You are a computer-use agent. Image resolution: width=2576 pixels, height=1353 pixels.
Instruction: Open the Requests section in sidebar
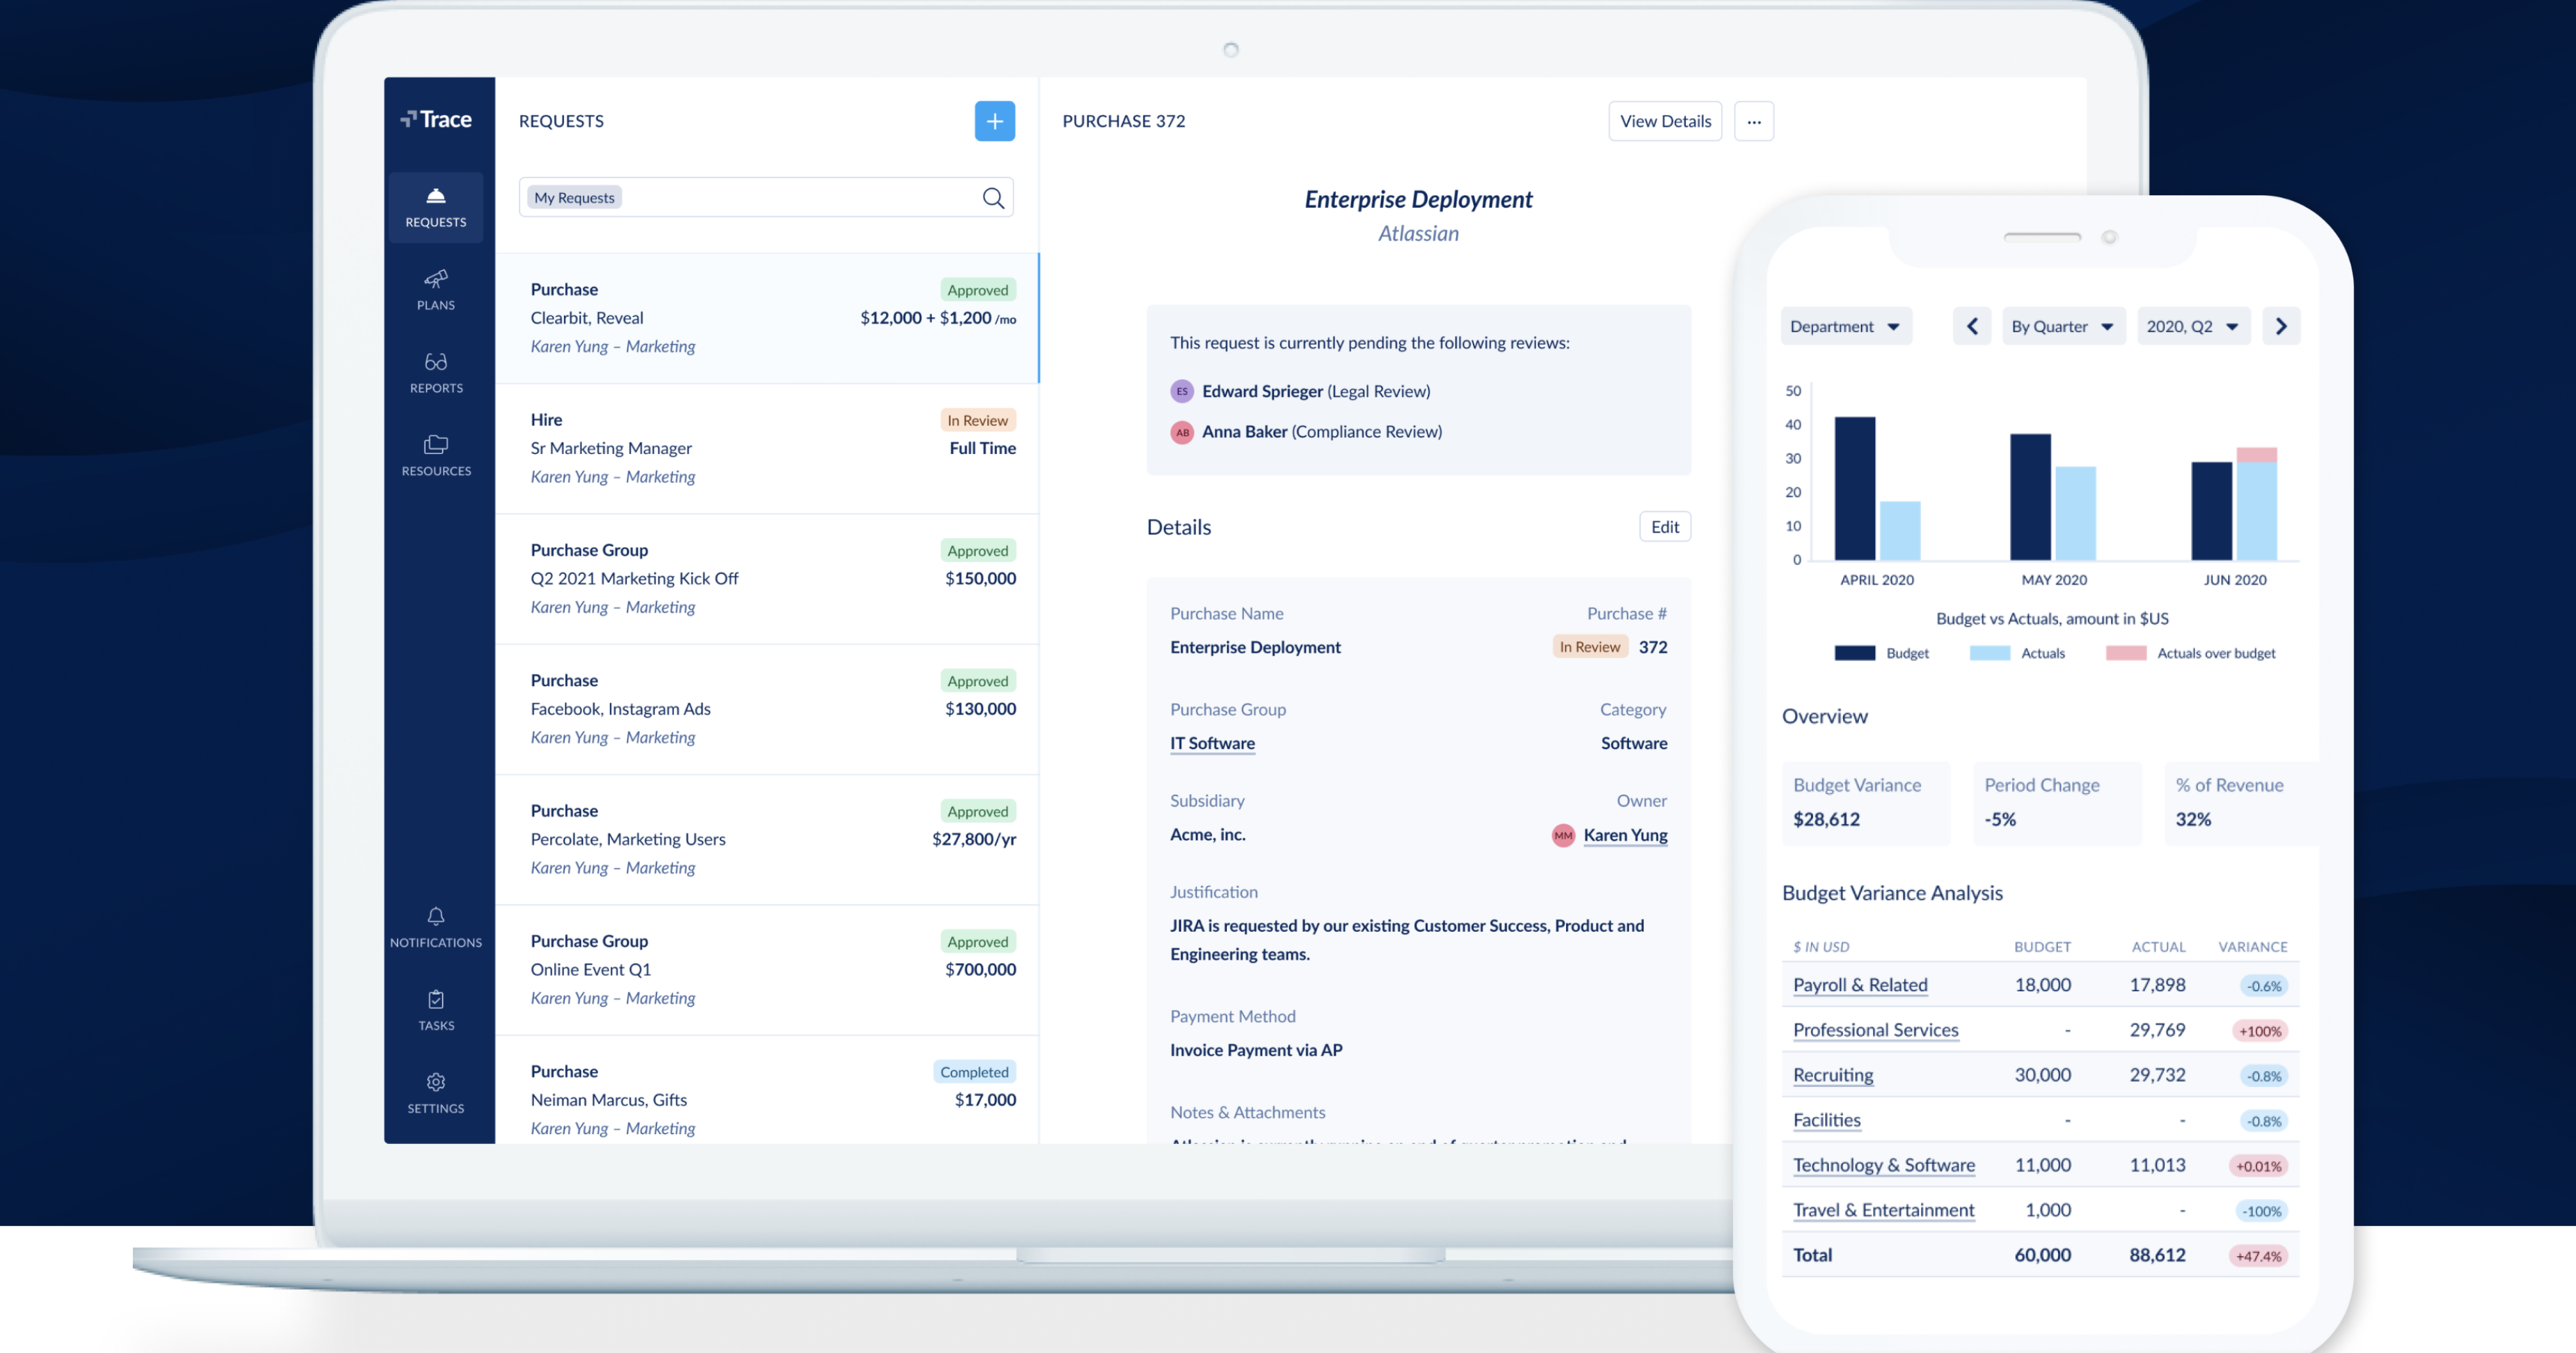point(436,207)
